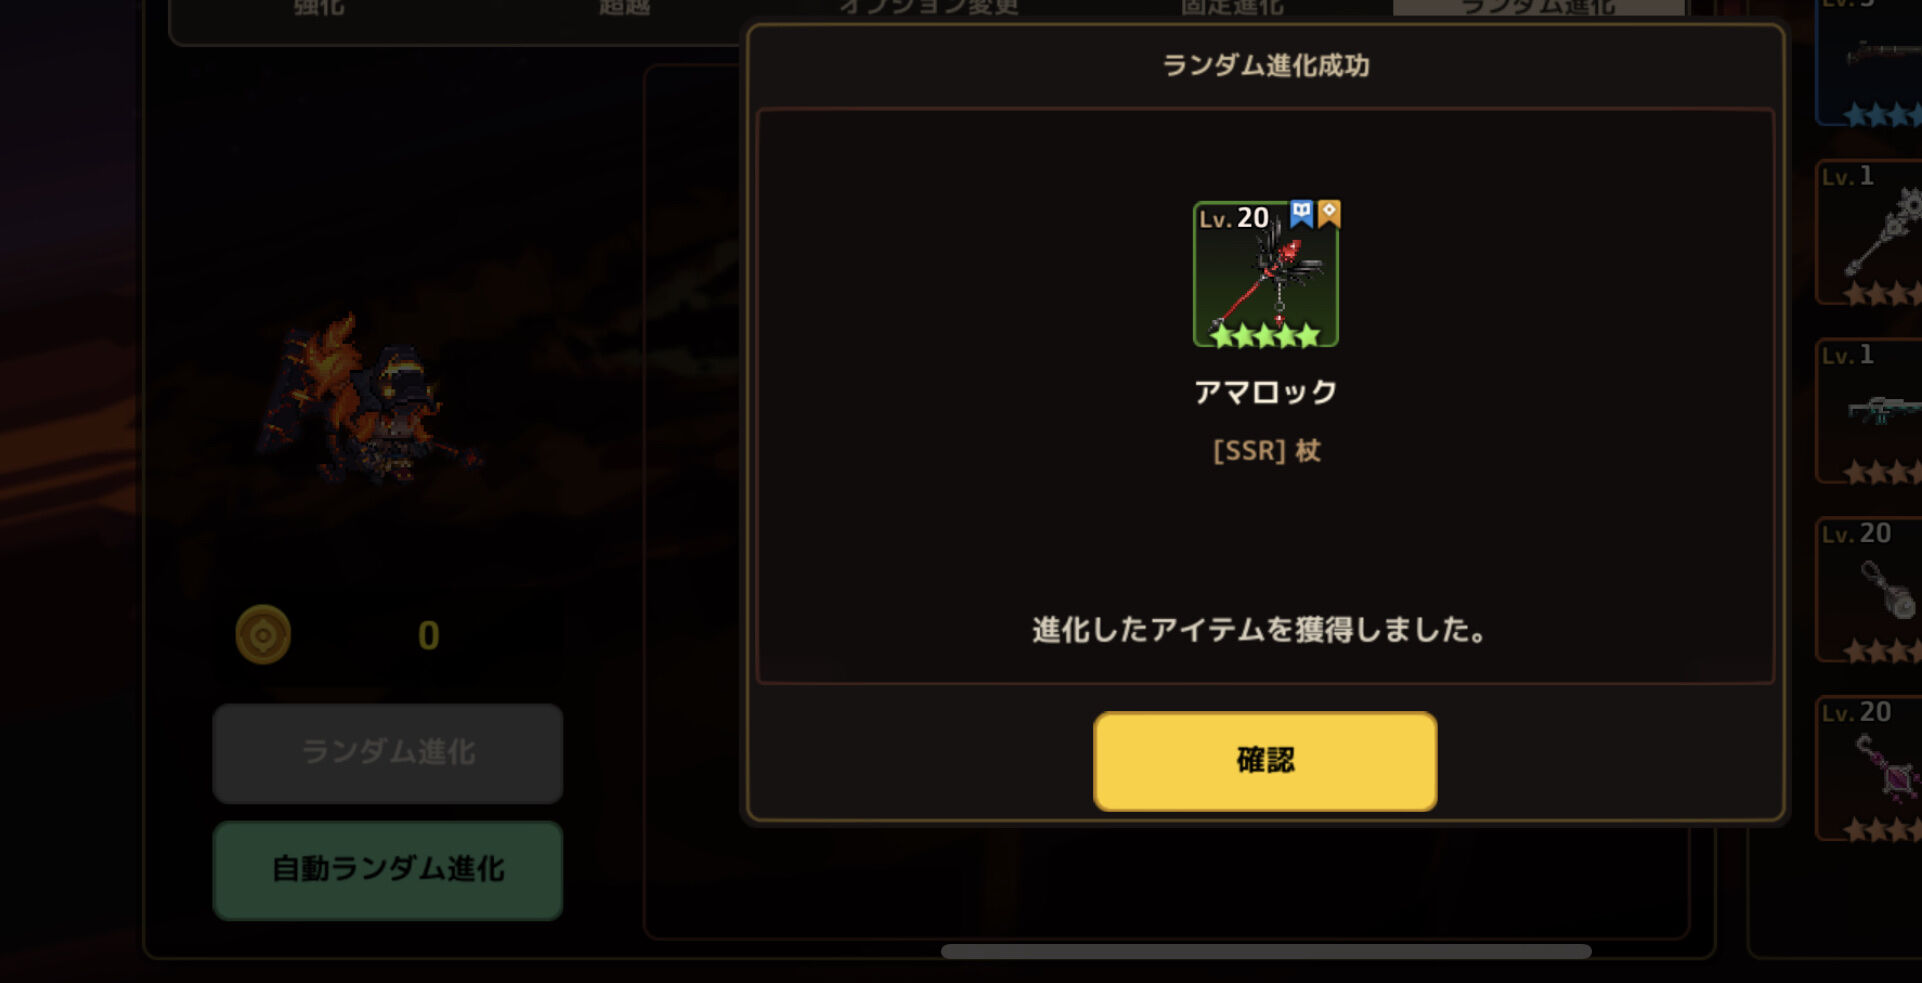1922x983 pixels.
Task: Click the flaming hooded character sprite
Action: 365,400
